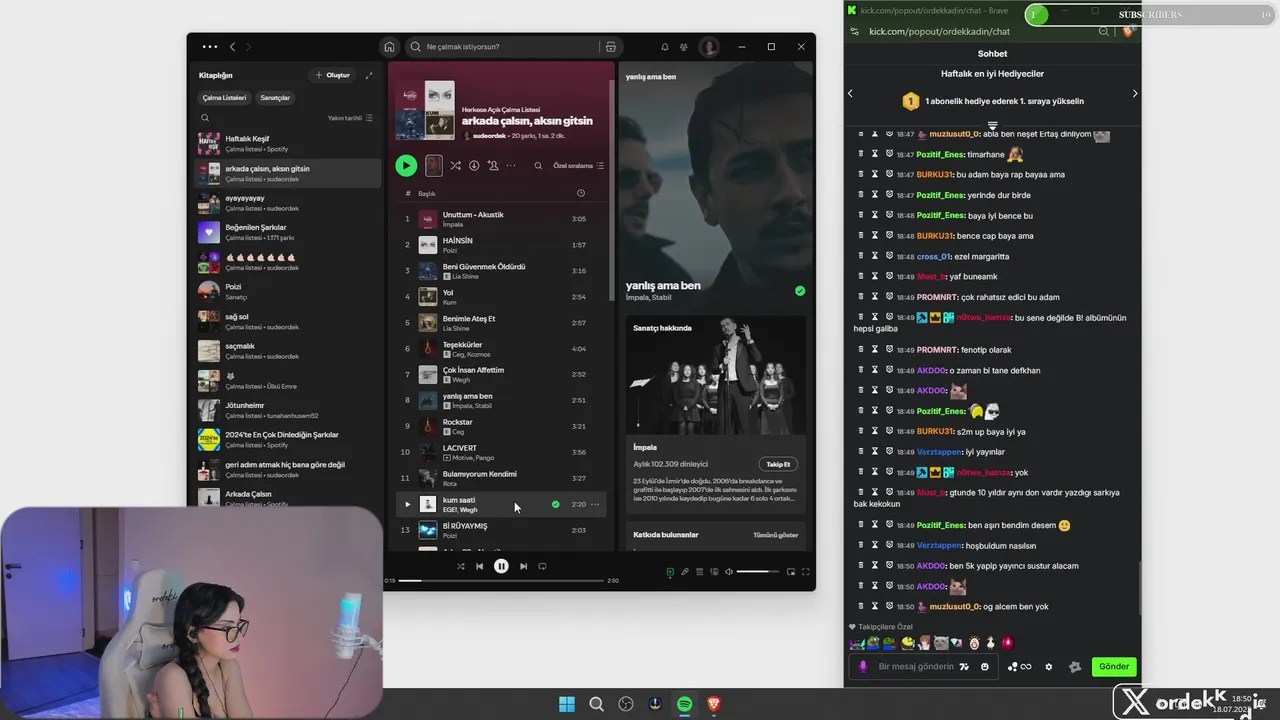Open the playlist's more options ellipsis

(511, 166)
